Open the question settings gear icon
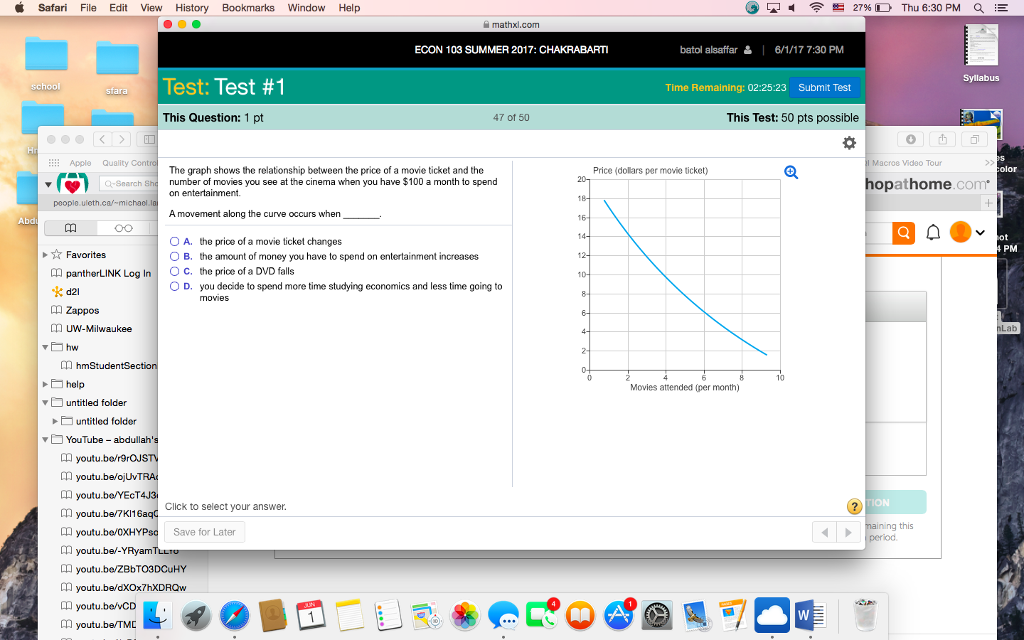The image size is (1024, 640). pos(849,143)
